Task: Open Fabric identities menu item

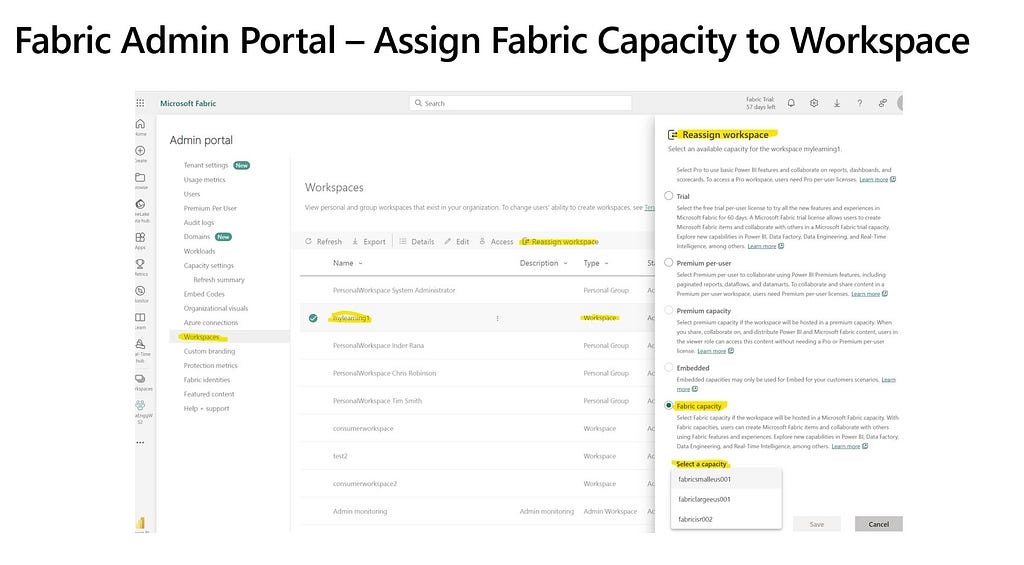Action: point(207,380)
